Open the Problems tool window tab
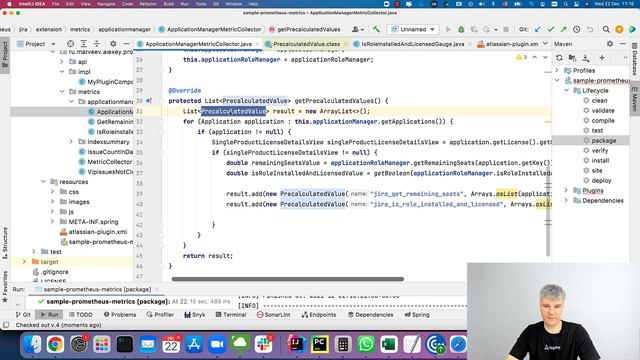Viewport: 640px width, 360px height. [x=120, y=315]
